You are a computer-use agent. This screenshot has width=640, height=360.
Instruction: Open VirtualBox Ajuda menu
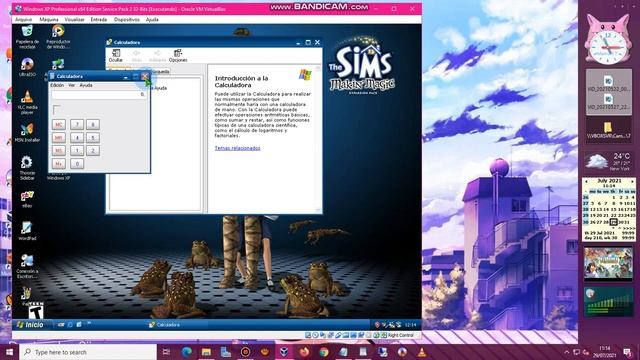tap(152, 20)
